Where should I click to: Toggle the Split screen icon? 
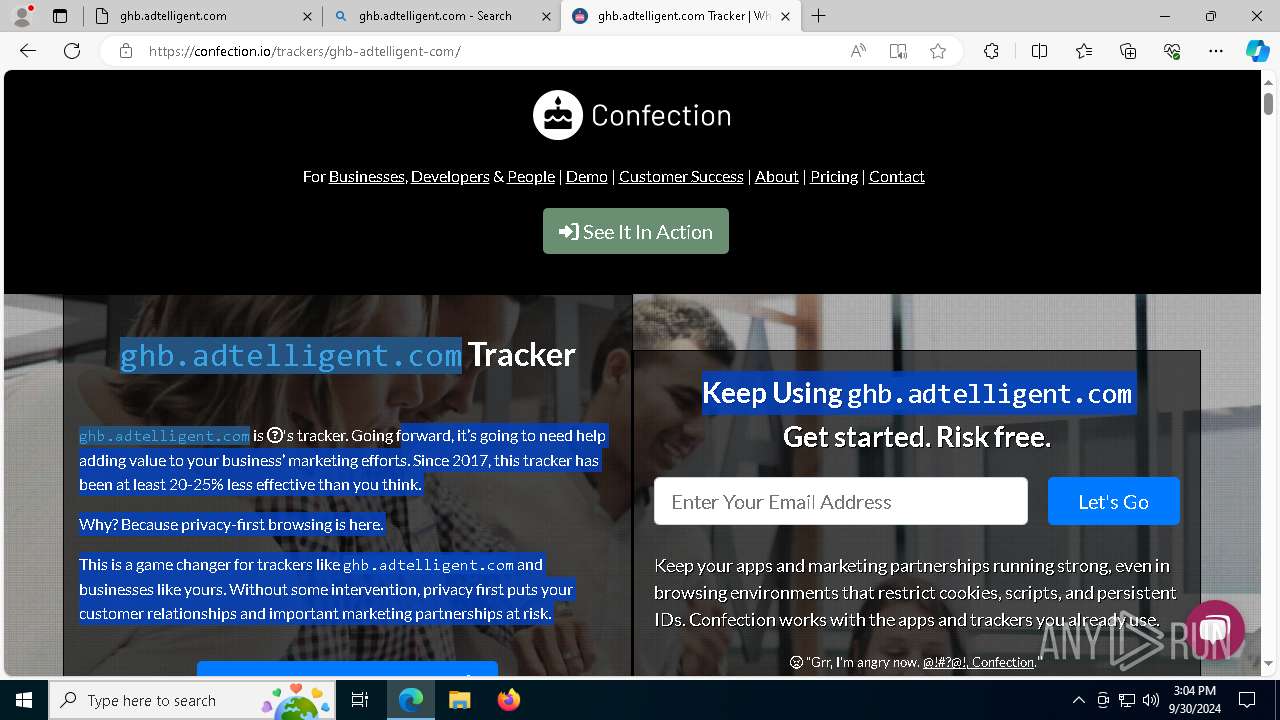pos(1039,51)
